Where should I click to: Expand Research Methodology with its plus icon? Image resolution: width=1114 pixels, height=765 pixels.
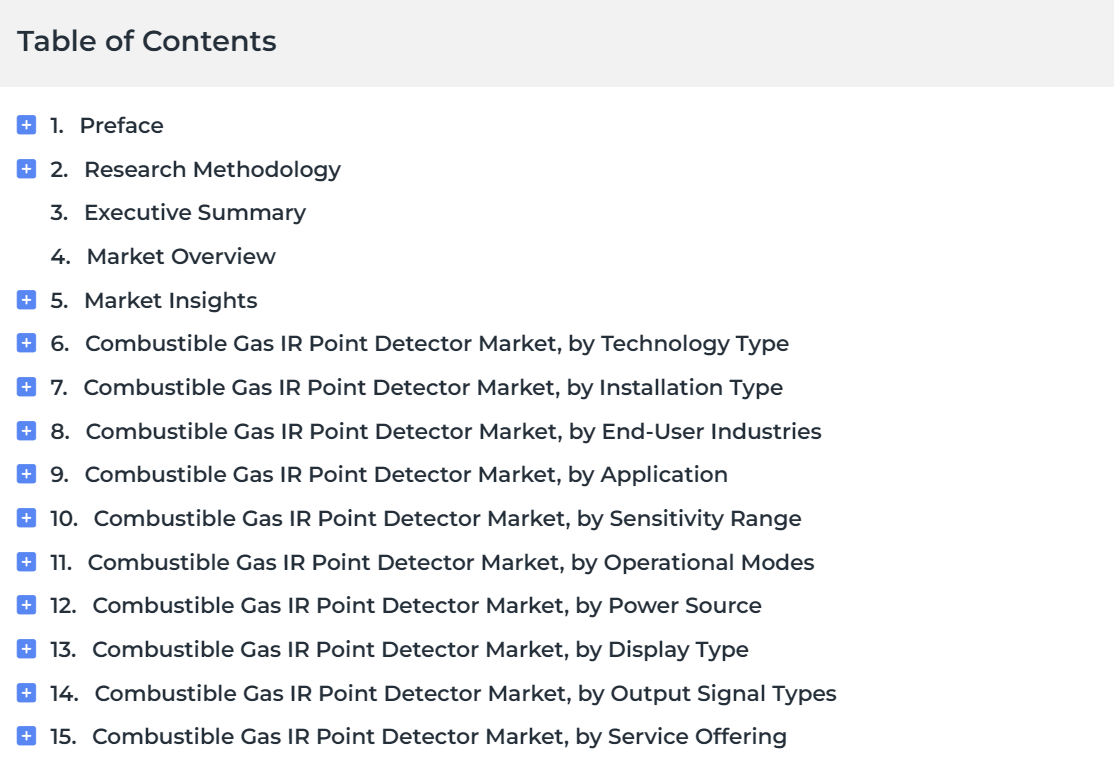[x=26, y=169]
